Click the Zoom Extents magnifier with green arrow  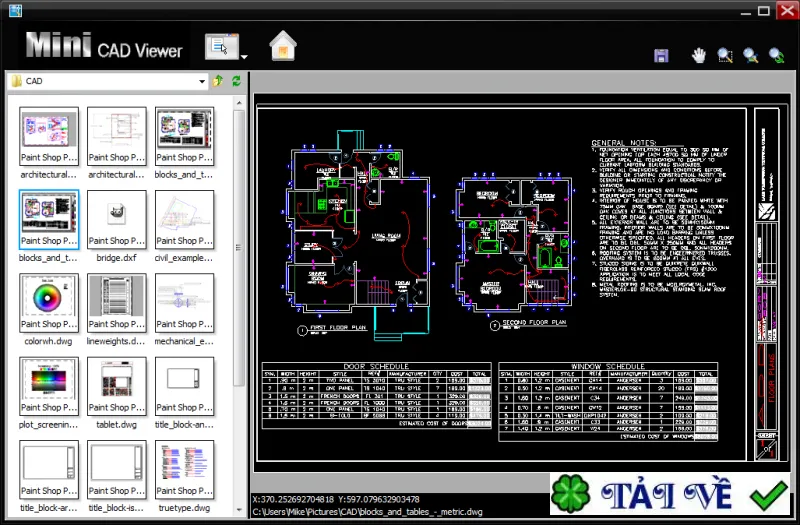(777, 55)
